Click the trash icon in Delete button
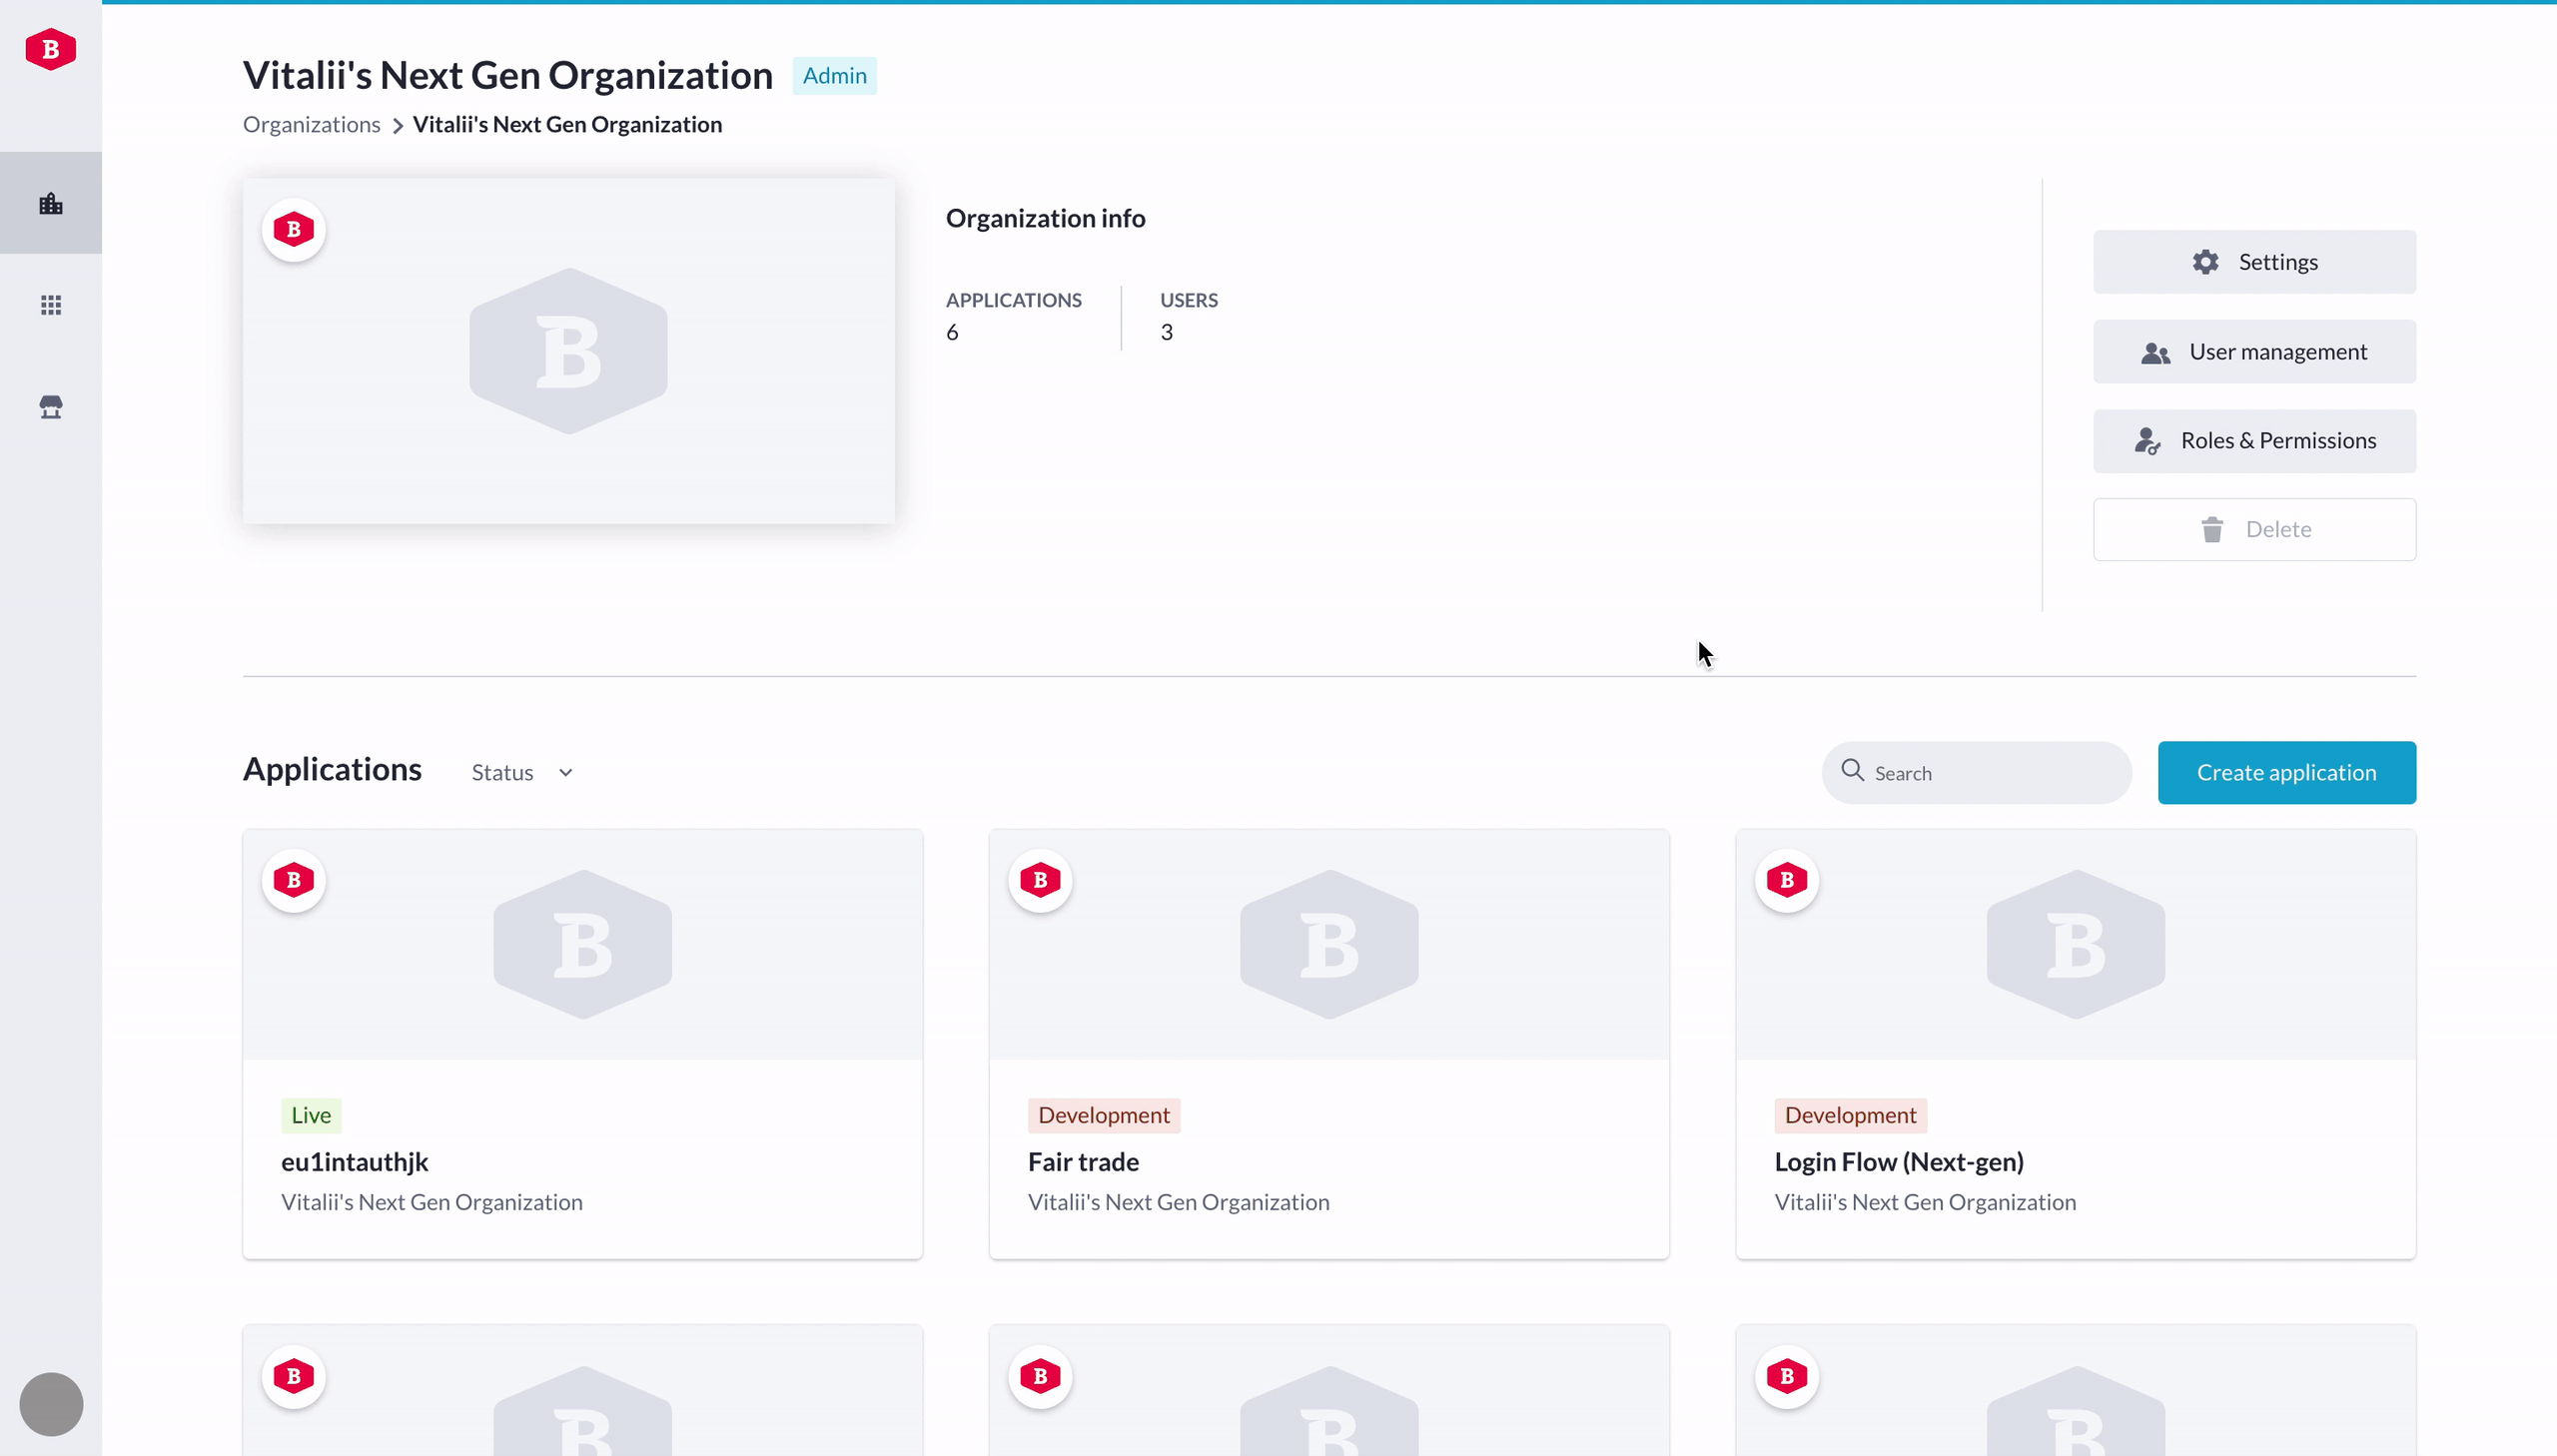Screen dimensions: 2557x1456 click(2212, 530)
